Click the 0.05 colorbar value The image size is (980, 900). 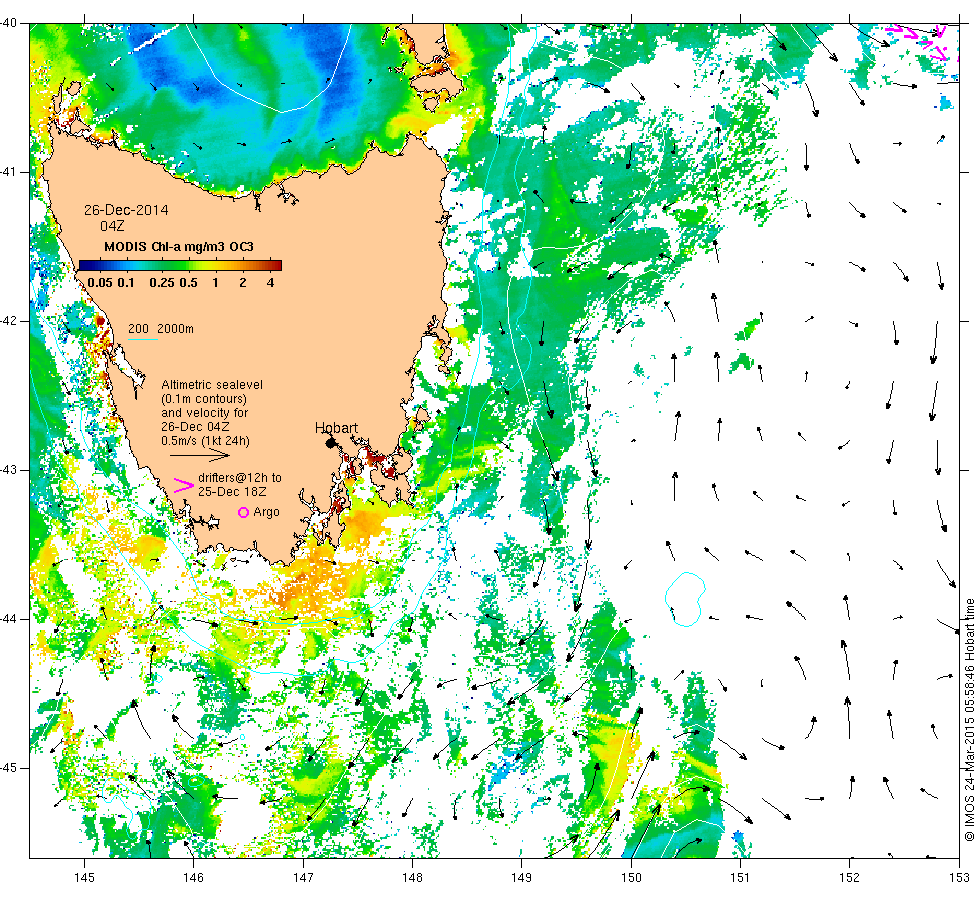(100, 282)
